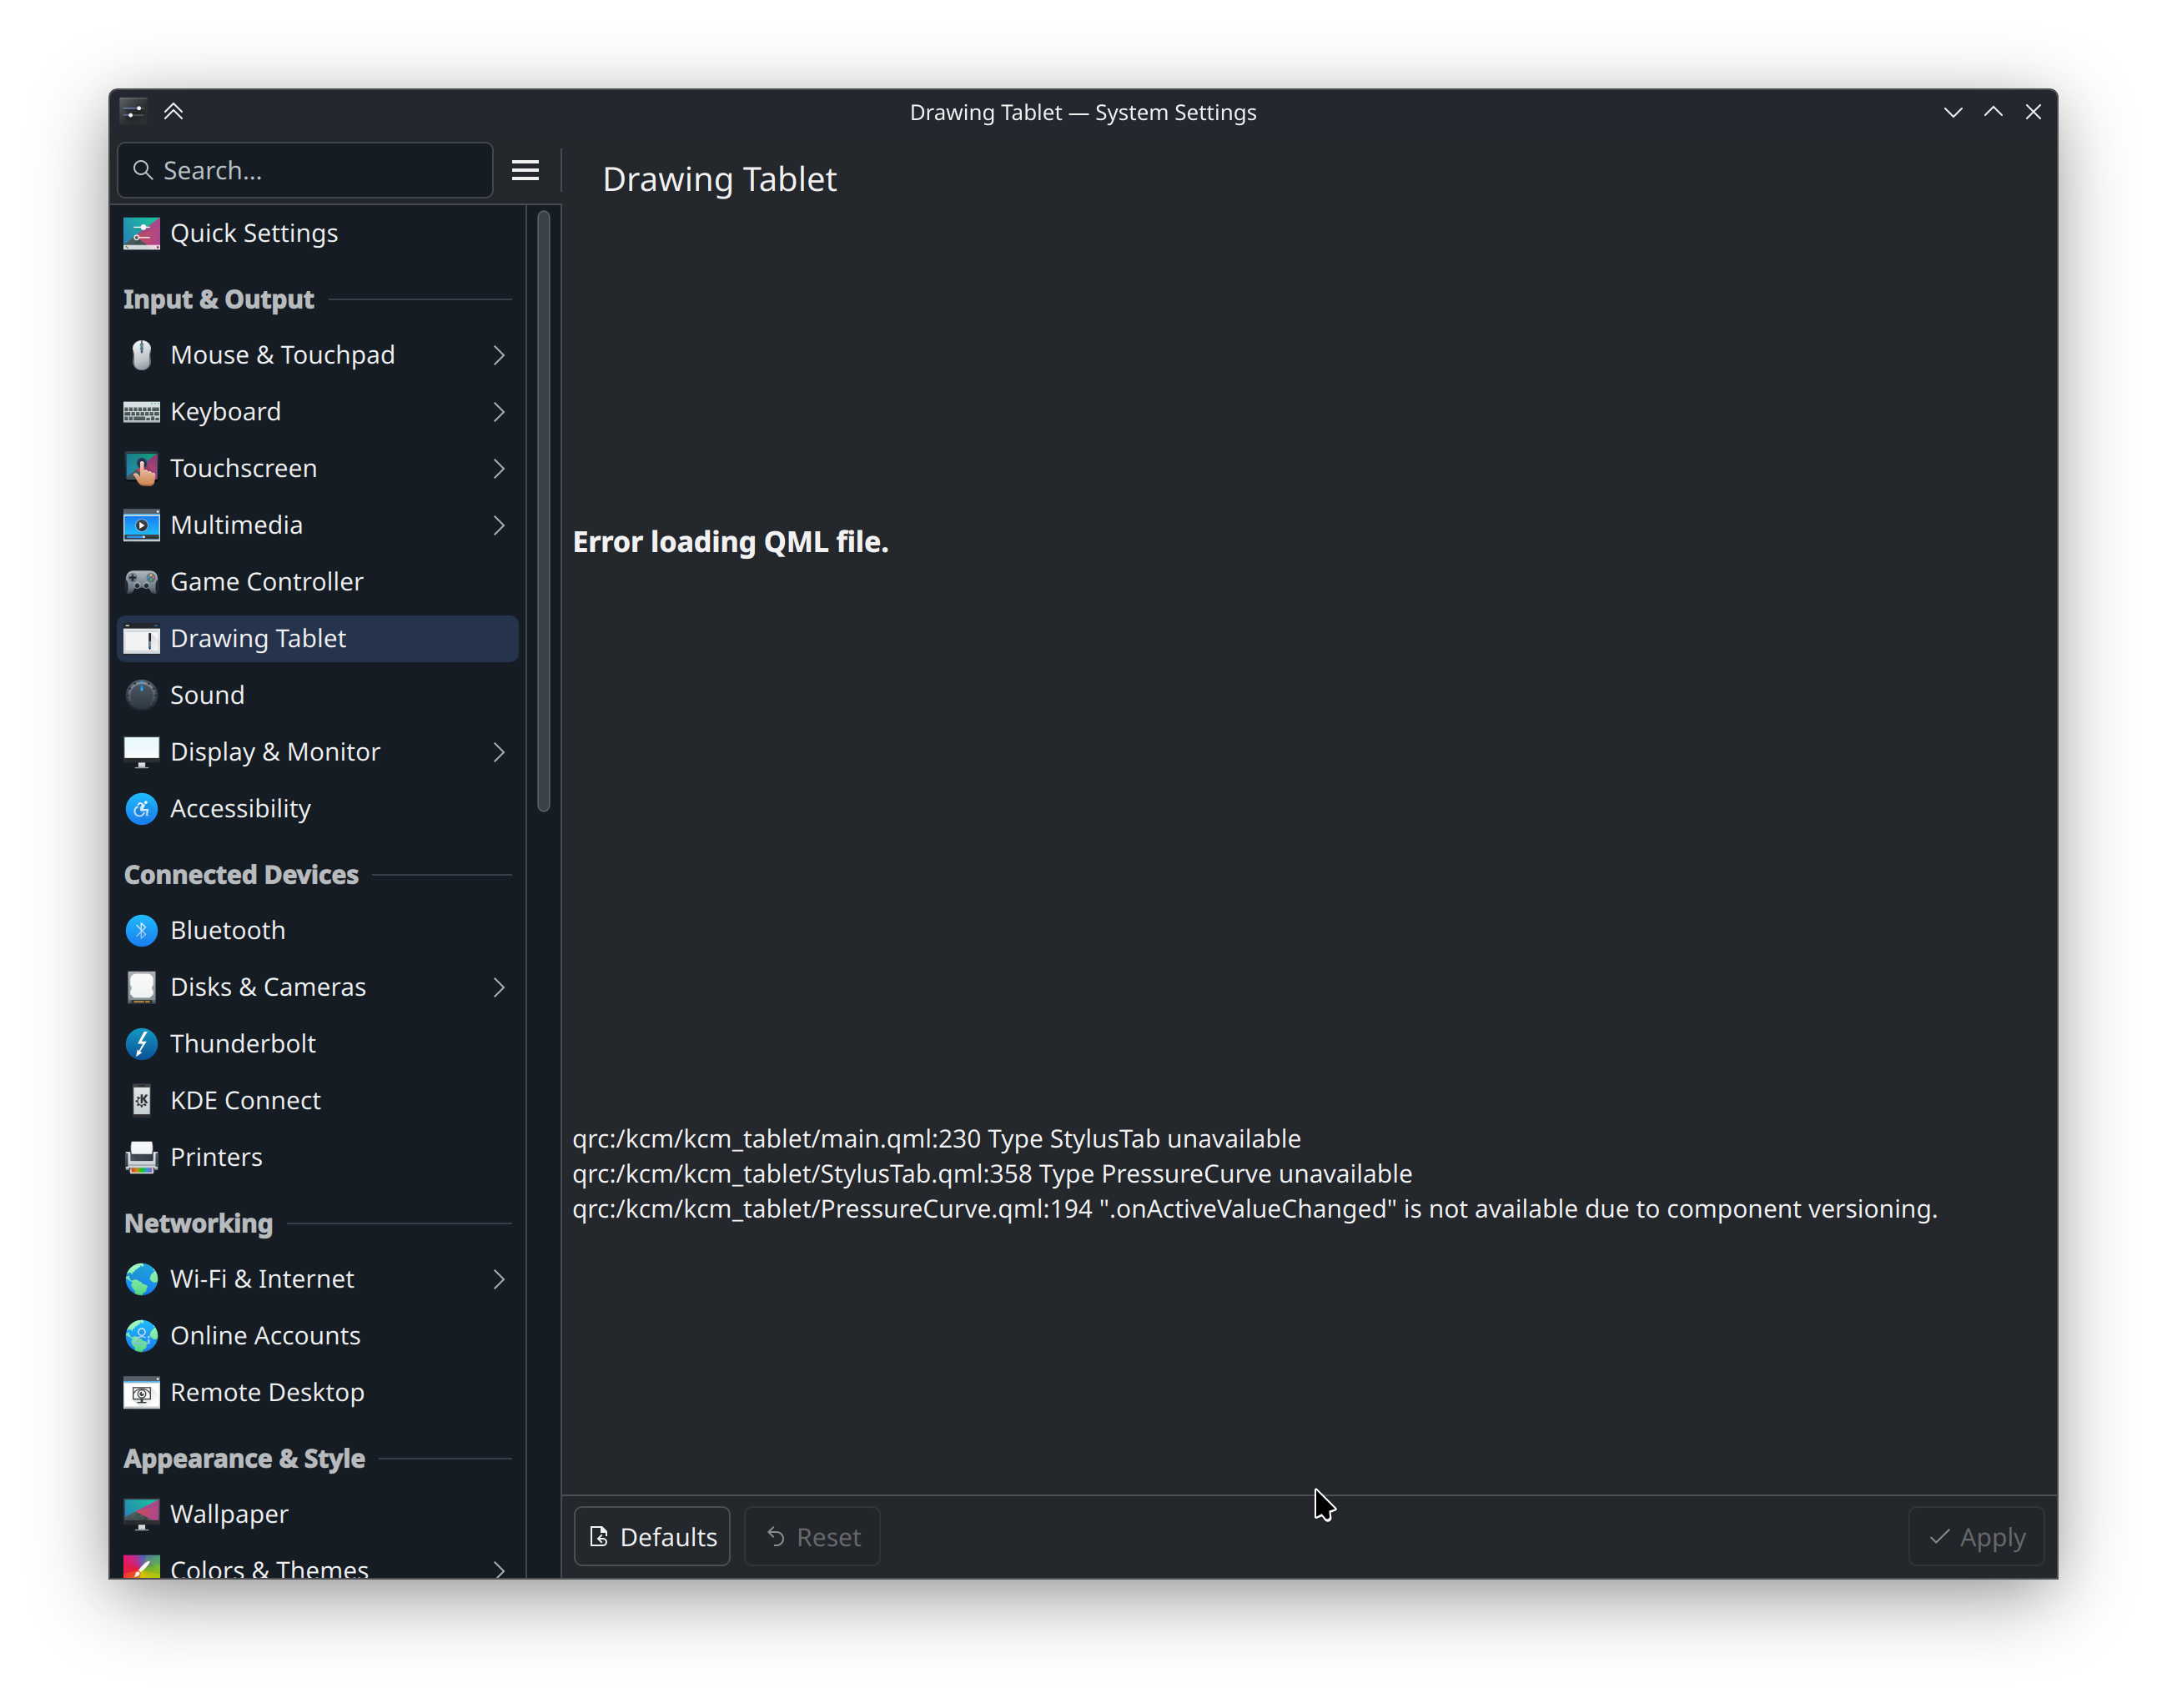Click the 'Error loading QML file.' text
The height and width of the screenshot is (1708, 2167).
coord(730,542)
